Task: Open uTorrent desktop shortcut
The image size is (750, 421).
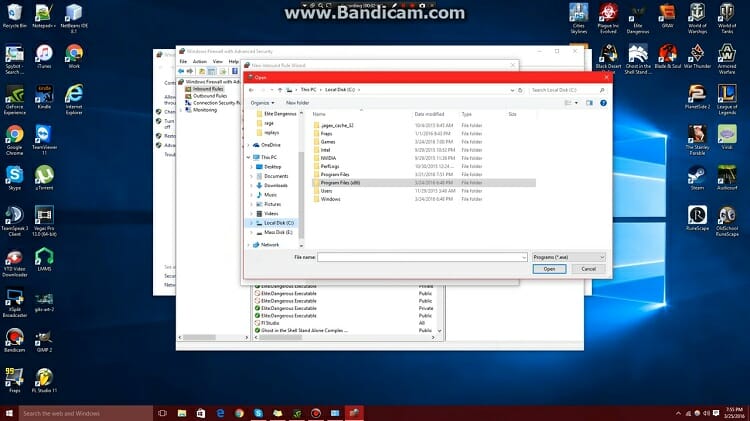Action: (44, 178)
